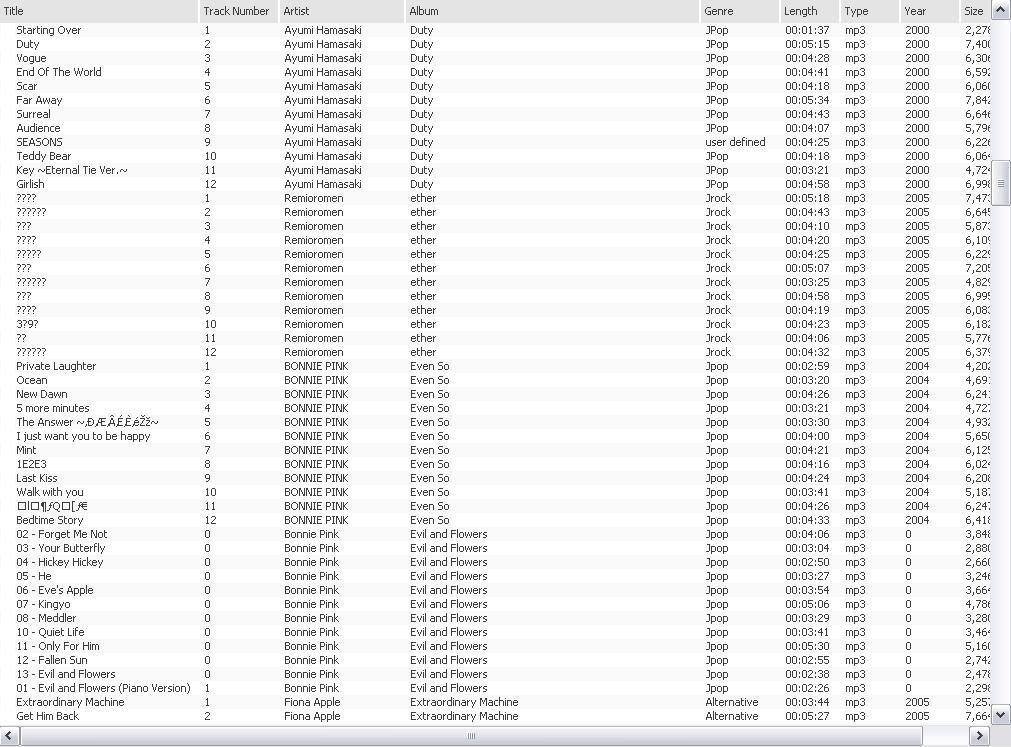The image size is (1011, 747).
Task: Click the Artist column header
Action: pos(341,11)
